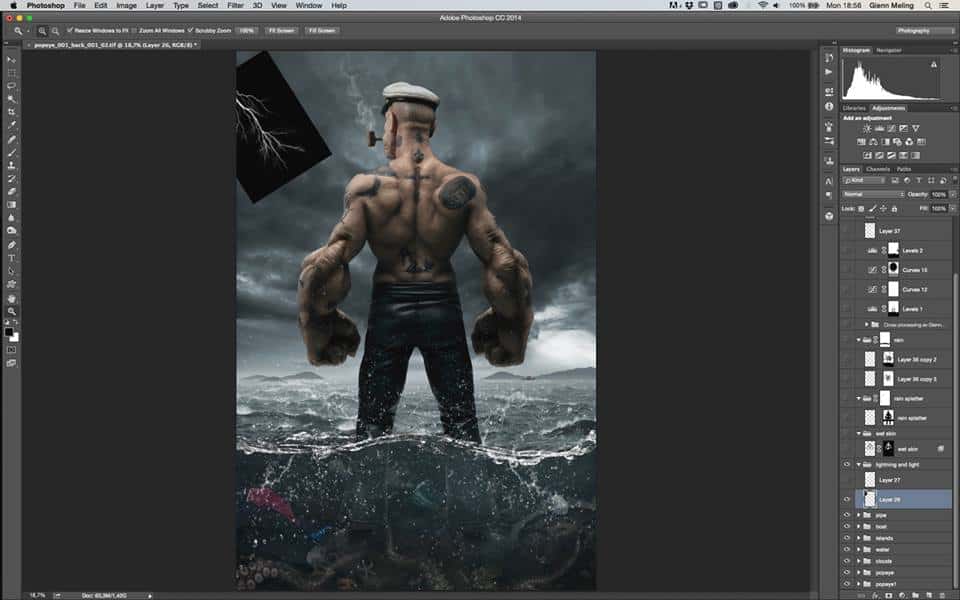The image size is (960, 600).
Task: Click the Fit Screen button
Action: tap(280, 31)
